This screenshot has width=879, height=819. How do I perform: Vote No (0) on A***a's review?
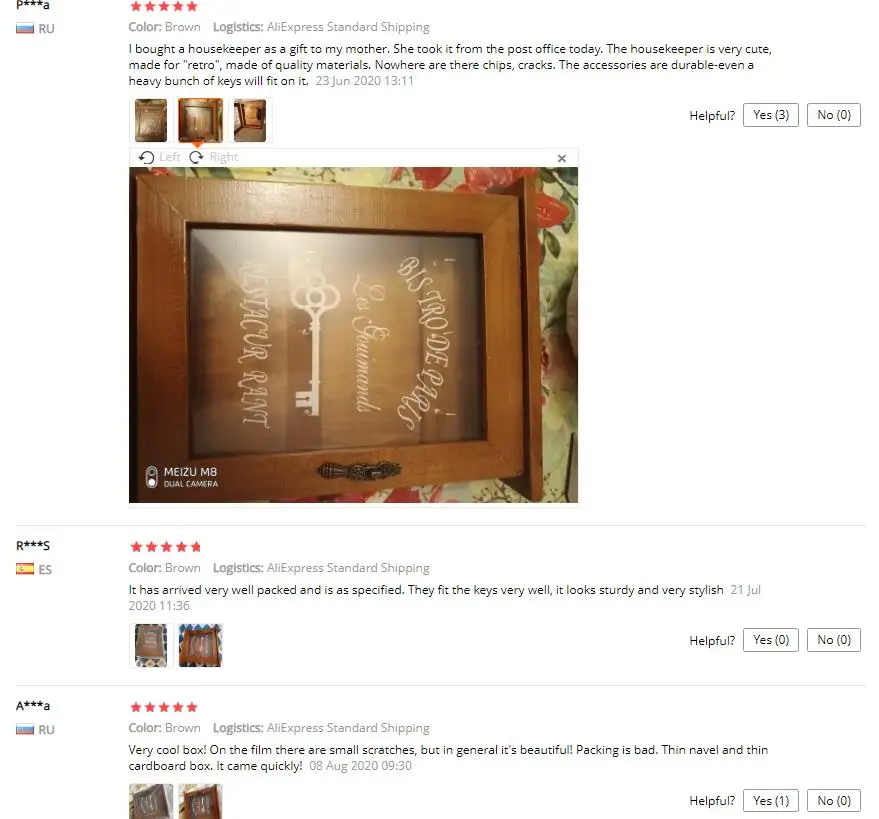pos(834,801)
